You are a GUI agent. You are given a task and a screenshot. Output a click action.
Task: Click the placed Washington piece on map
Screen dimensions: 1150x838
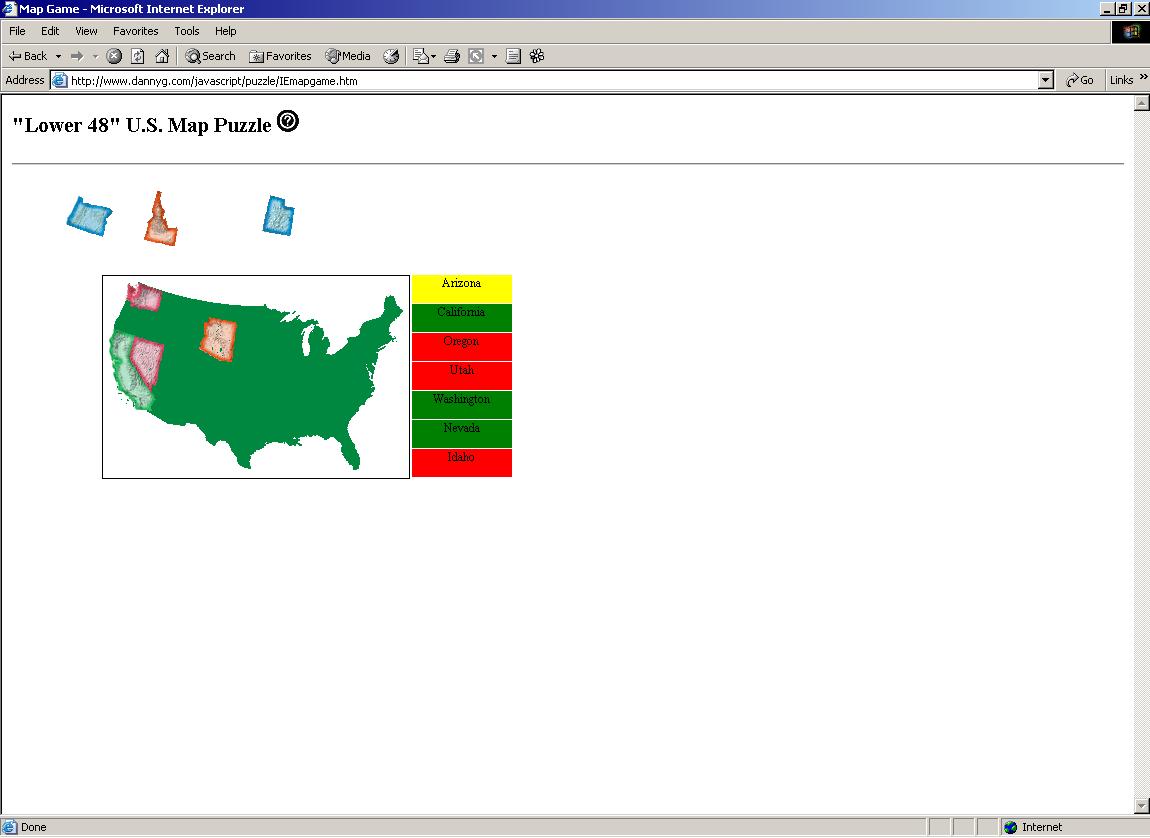144,295
